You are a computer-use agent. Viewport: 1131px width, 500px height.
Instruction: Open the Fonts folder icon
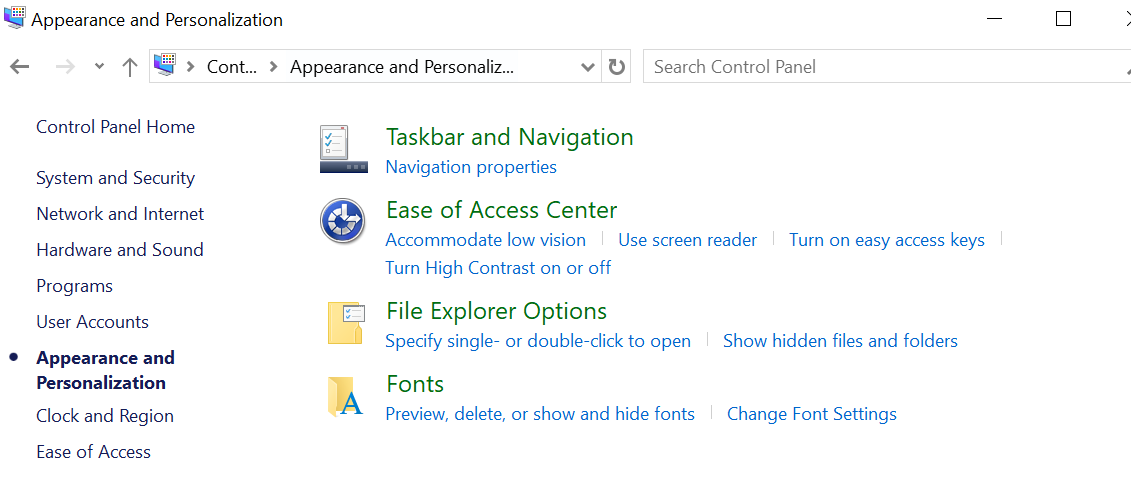click(x=345, y=397)
